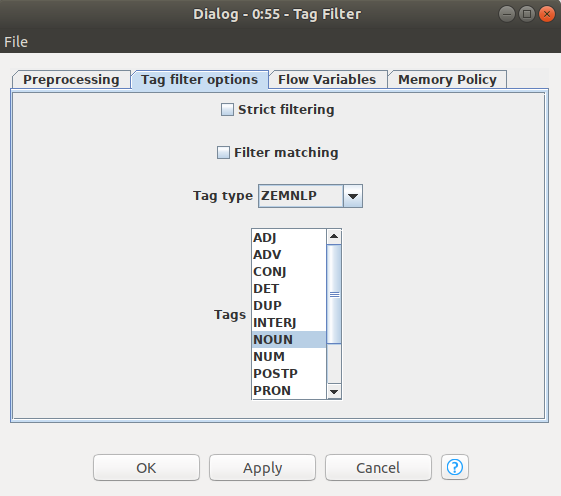
Task: Open the ZEMNLP tag type combo box
Action: [x=310, y=196]
